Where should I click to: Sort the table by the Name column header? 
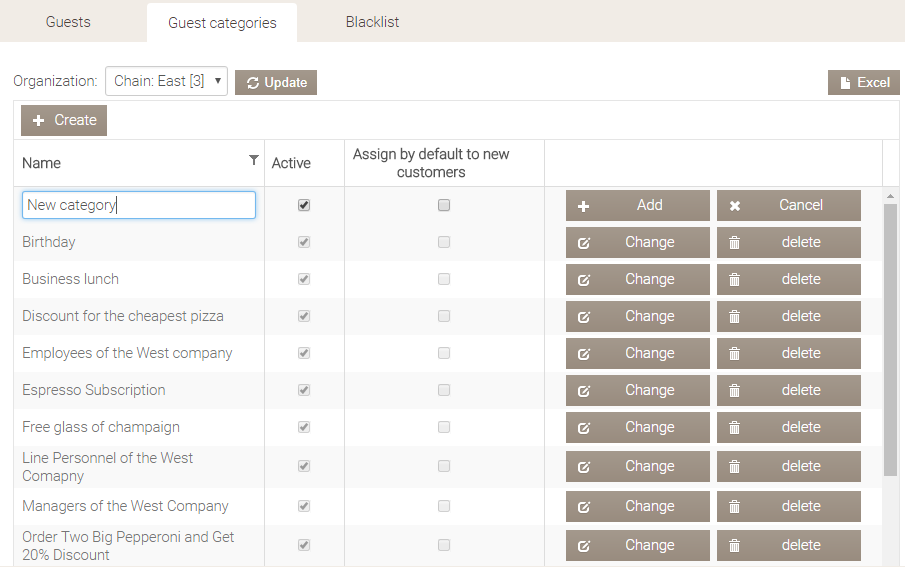click(x=42, y=163)
